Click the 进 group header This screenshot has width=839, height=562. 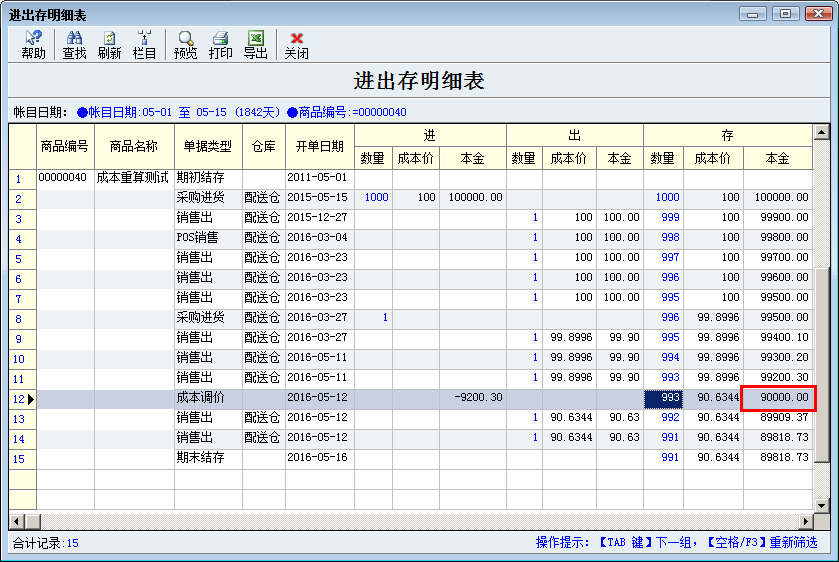(430, 135)
